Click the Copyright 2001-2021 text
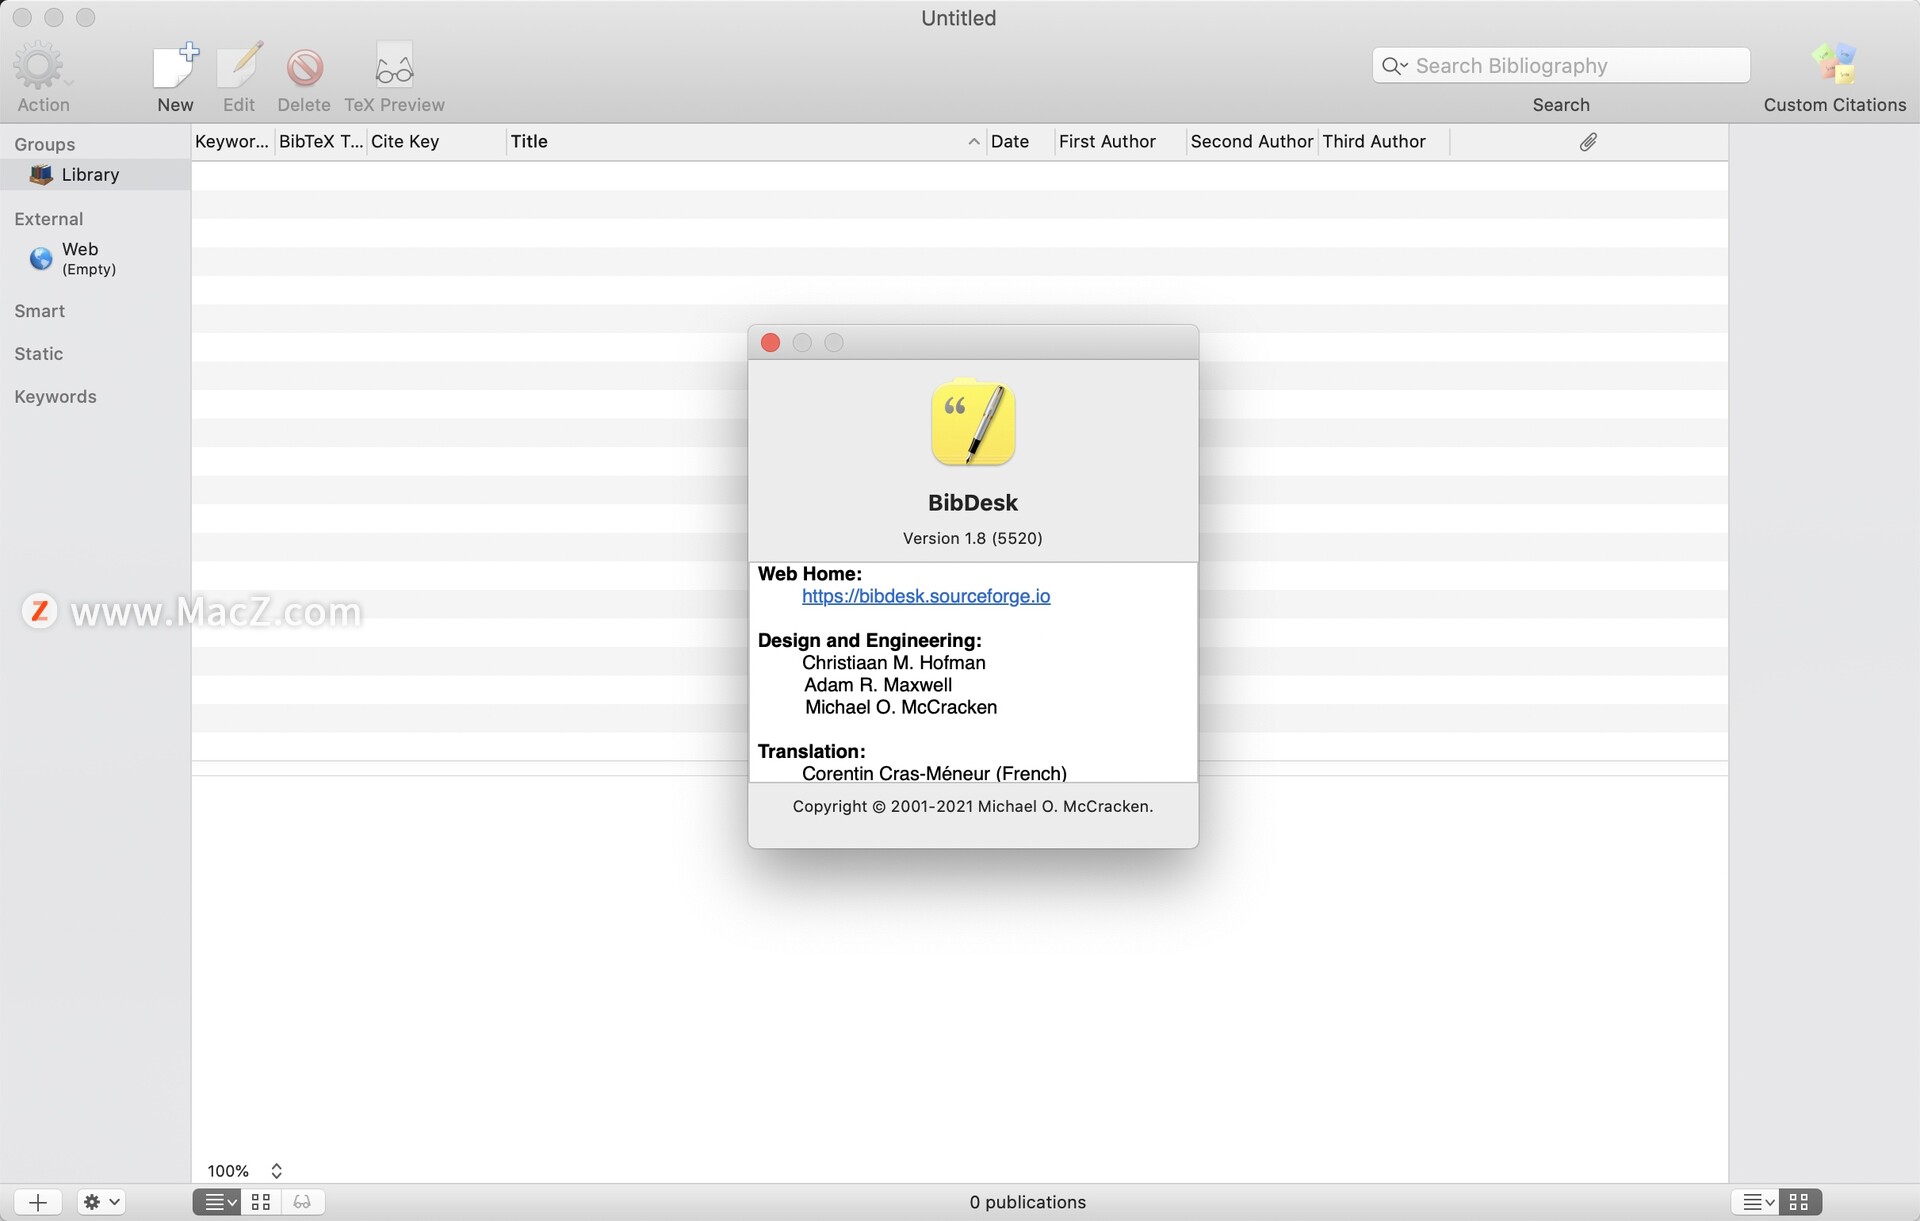 point(973,806)
